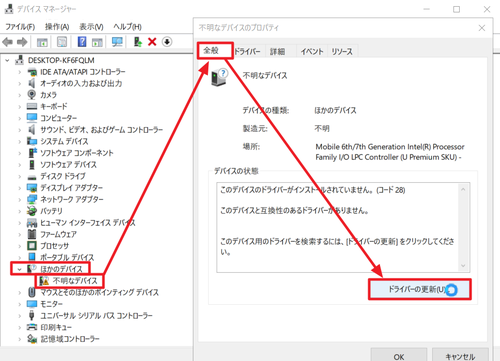The image size is (500, 361).
Task: Switch to the ドライバー tab
Action: coord(247,52)
